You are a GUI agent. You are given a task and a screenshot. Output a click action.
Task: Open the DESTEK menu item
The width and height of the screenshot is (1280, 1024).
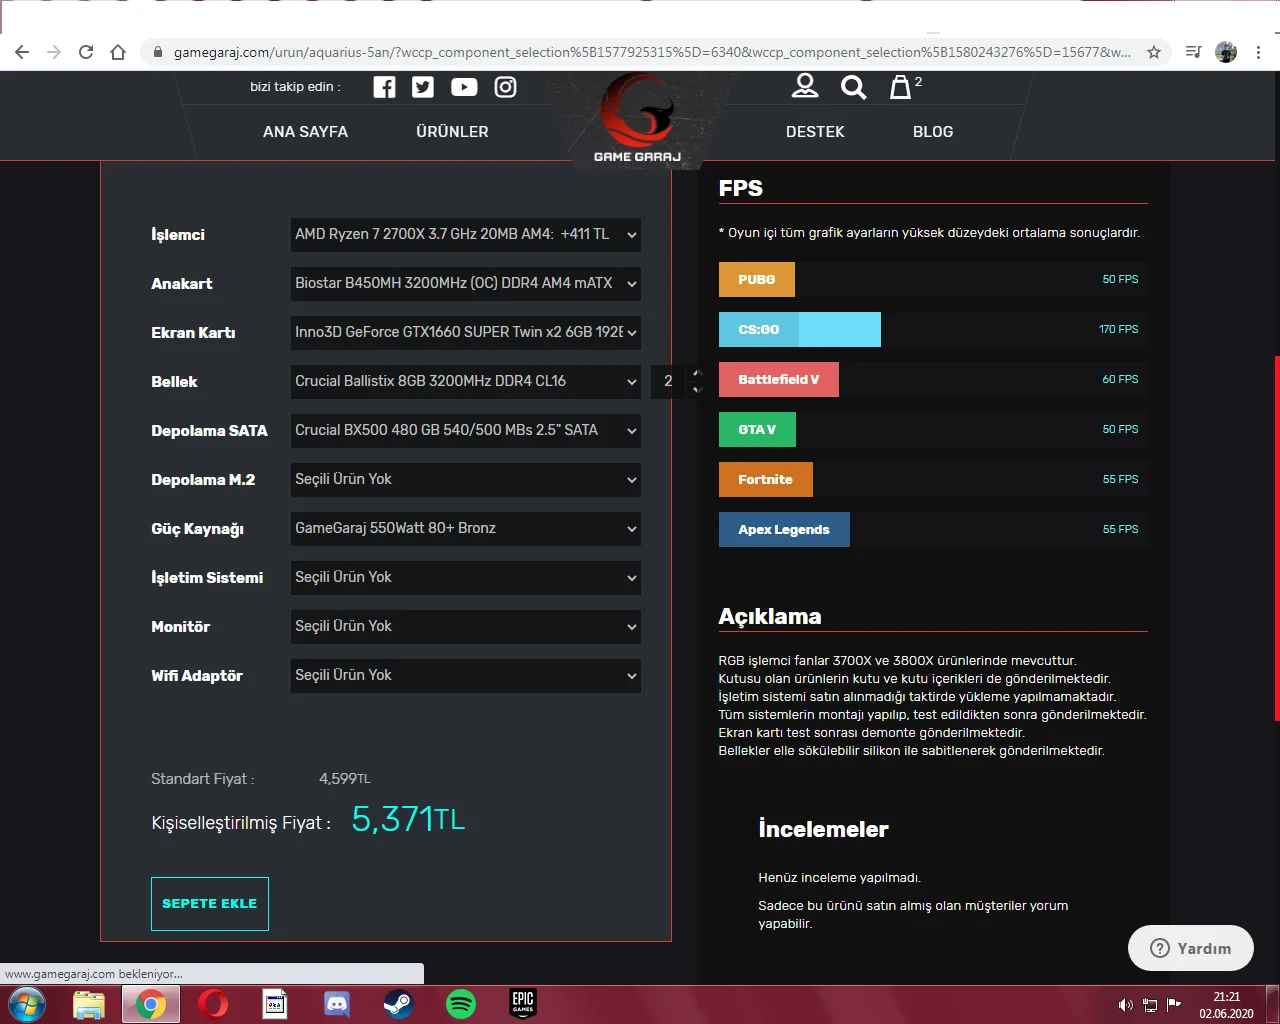[x=815, y=132]
